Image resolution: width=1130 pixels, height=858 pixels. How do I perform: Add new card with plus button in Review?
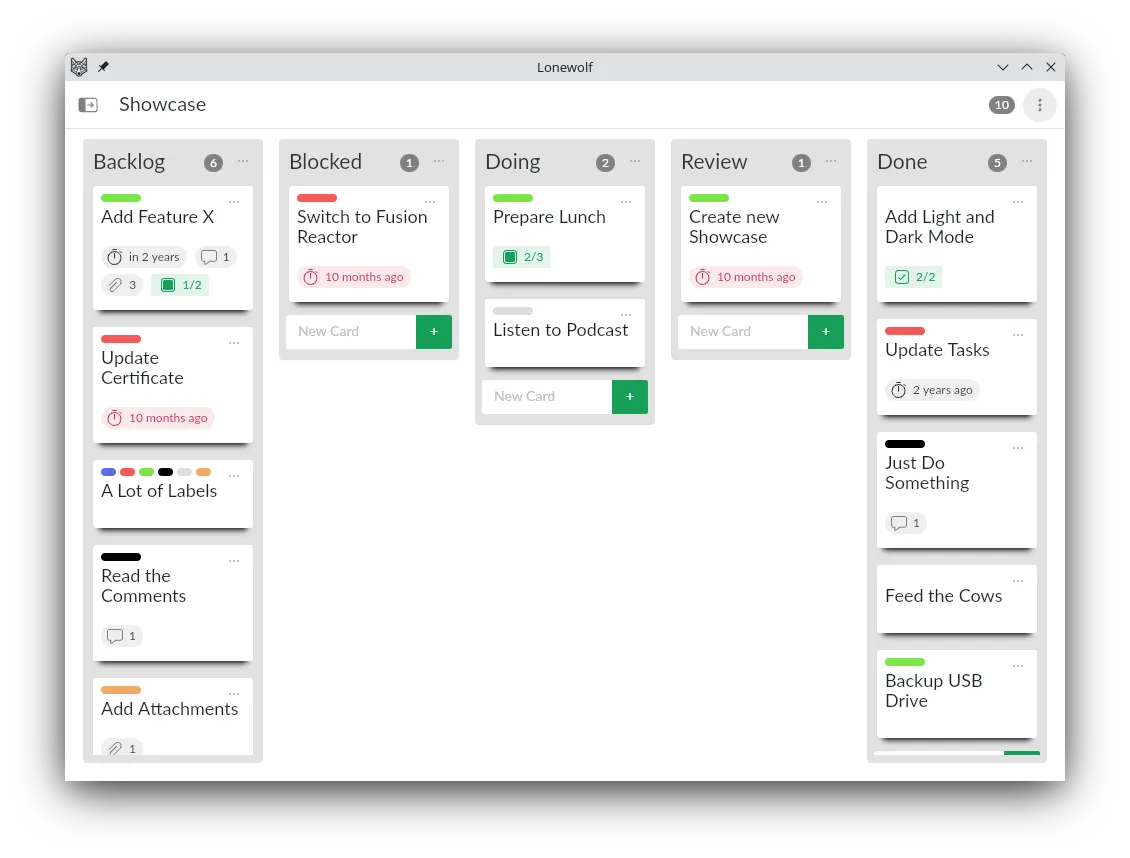click(826, 332)
